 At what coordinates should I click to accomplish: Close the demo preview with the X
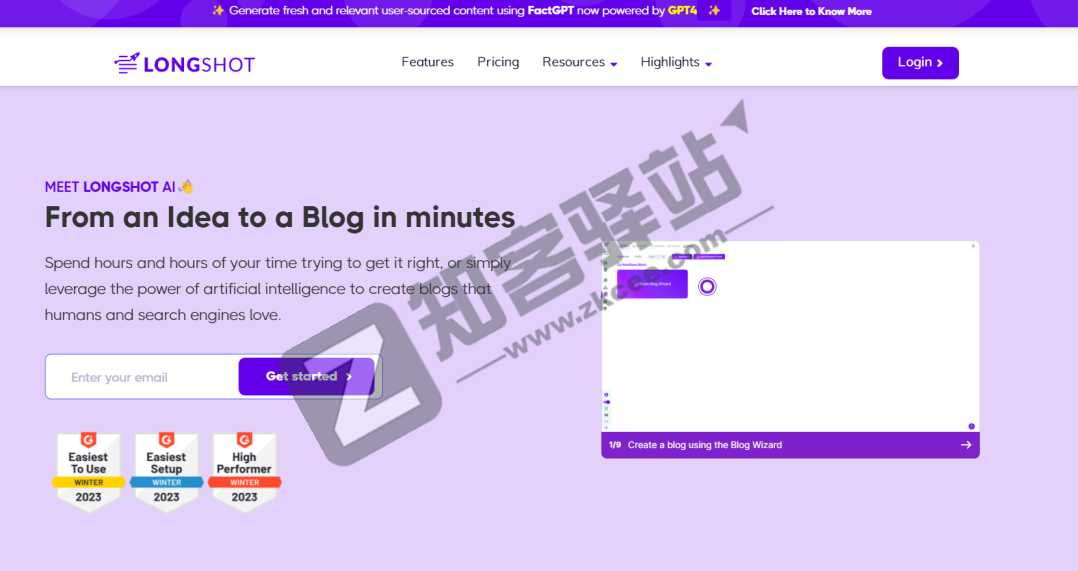click(x=973, y=246)
